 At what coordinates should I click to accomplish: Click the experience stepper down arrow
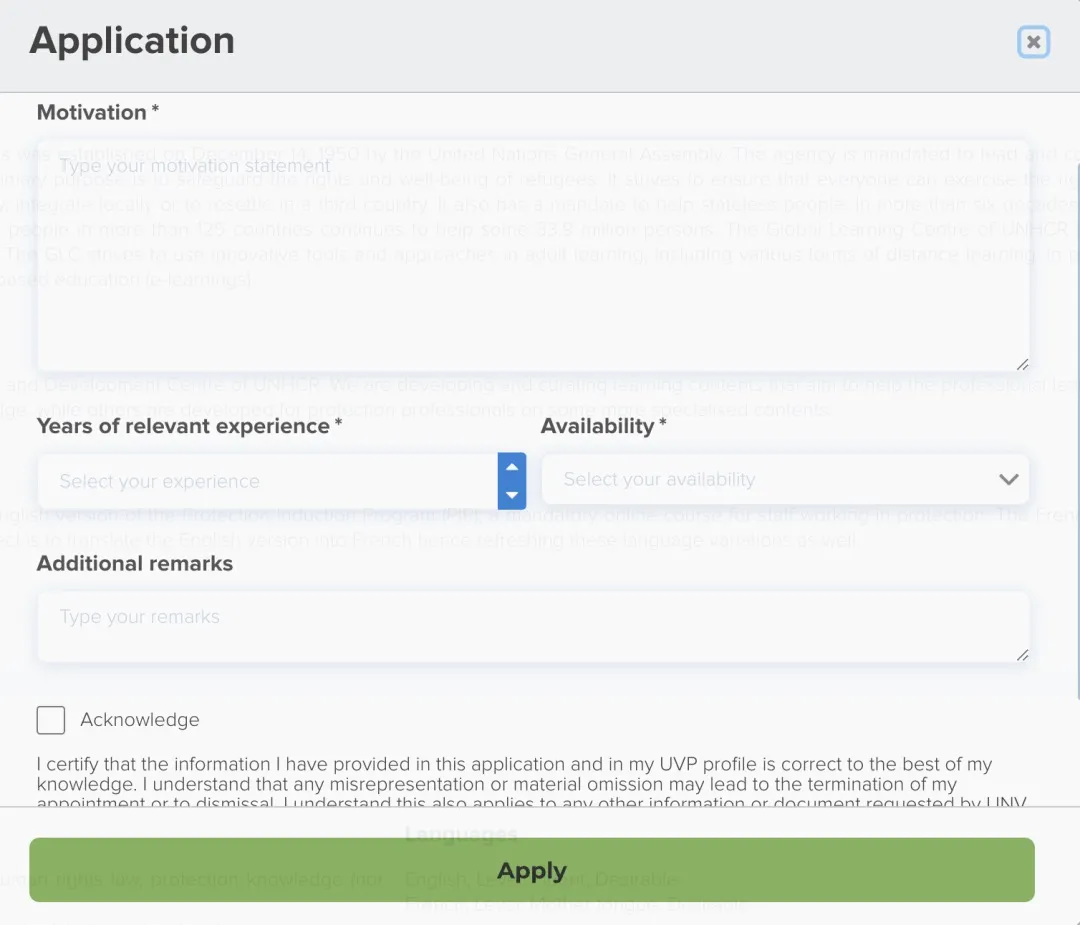click(x=512, y=495)
